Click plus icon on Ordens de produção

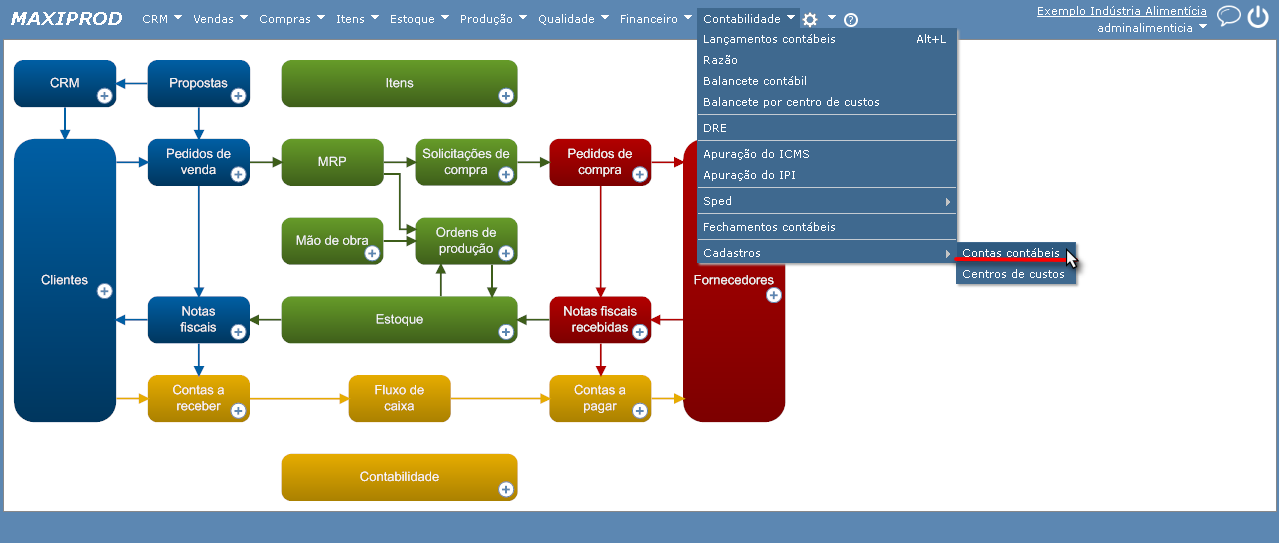pyautogui.click(x=506, y=254)
